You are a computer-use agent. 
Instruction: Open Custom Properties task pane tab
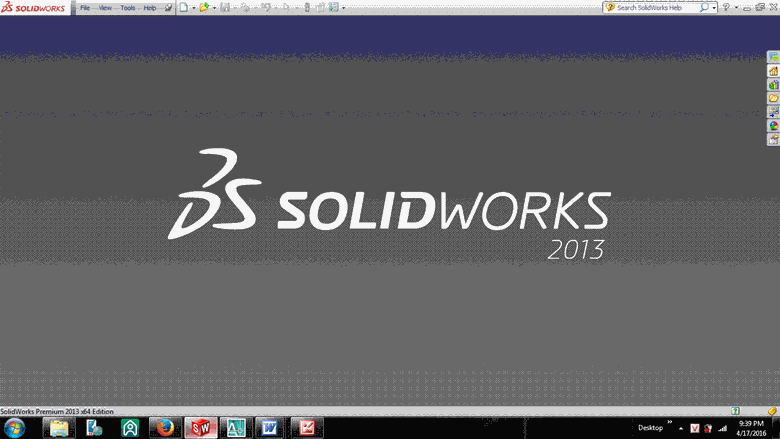774,140
